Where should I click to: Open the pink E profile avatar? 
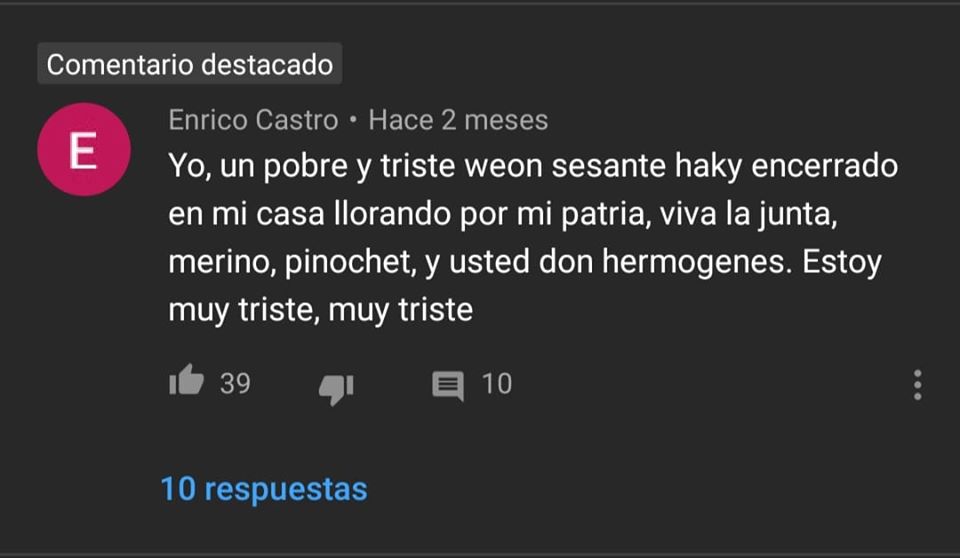[x=84, y=149]
